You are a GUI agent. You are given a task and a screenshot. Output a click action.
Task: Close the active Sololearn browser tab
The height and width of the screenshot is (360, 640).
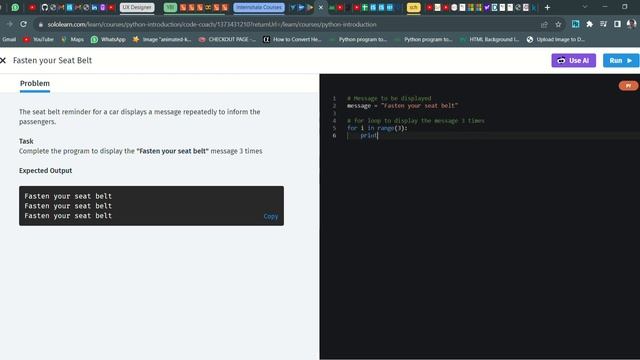321,7
